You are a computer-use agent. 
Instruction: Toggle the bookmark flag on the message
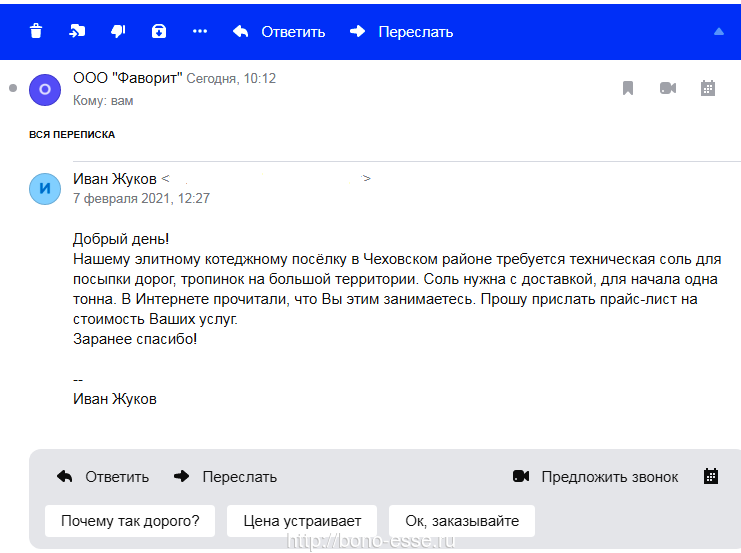[x=628, y=88]
